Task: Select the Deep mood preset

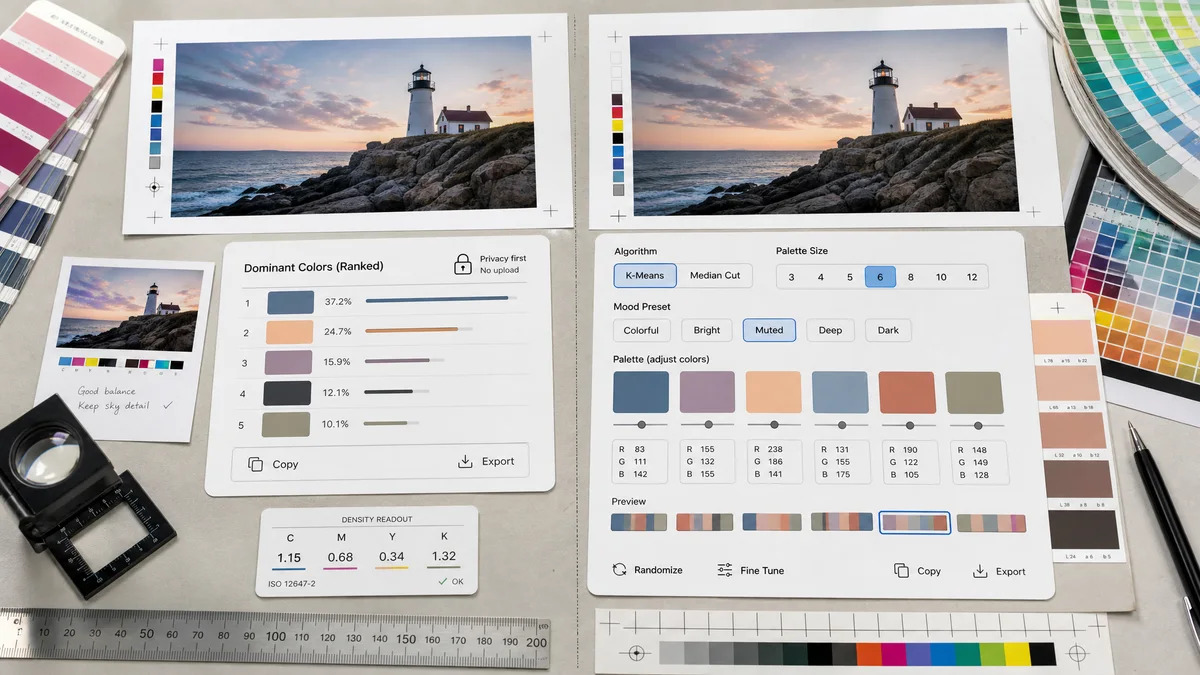Action: [x=830, y=330]
